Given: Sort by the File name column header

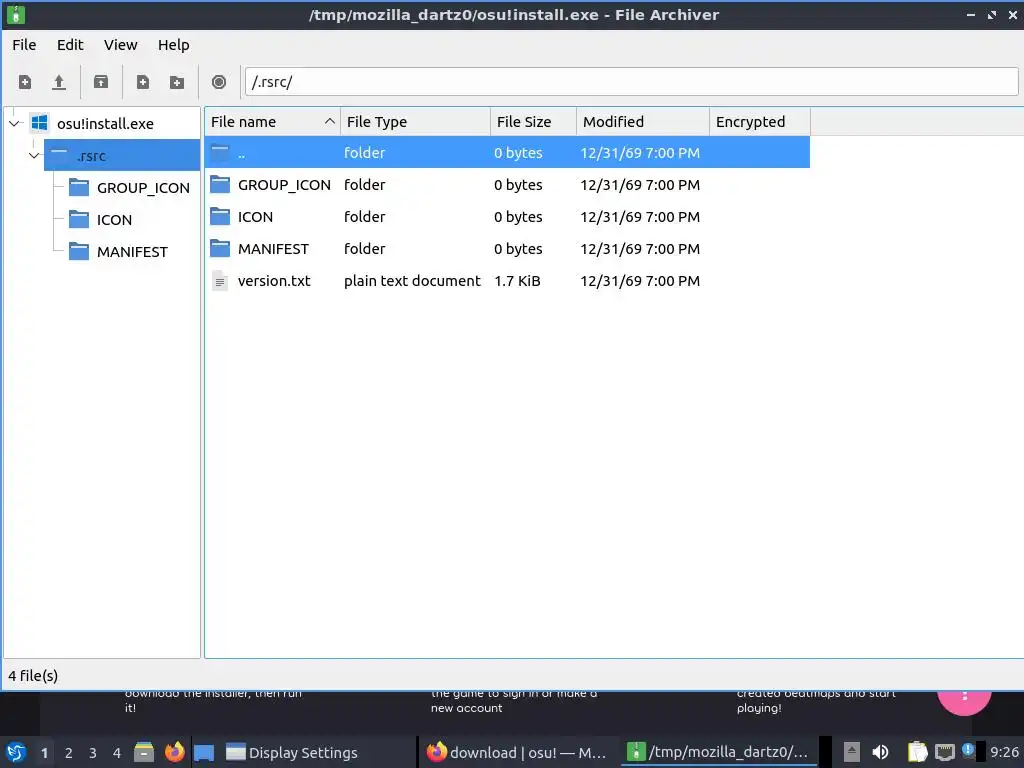Looking at the screenshot, I should [x=272, y=122].
